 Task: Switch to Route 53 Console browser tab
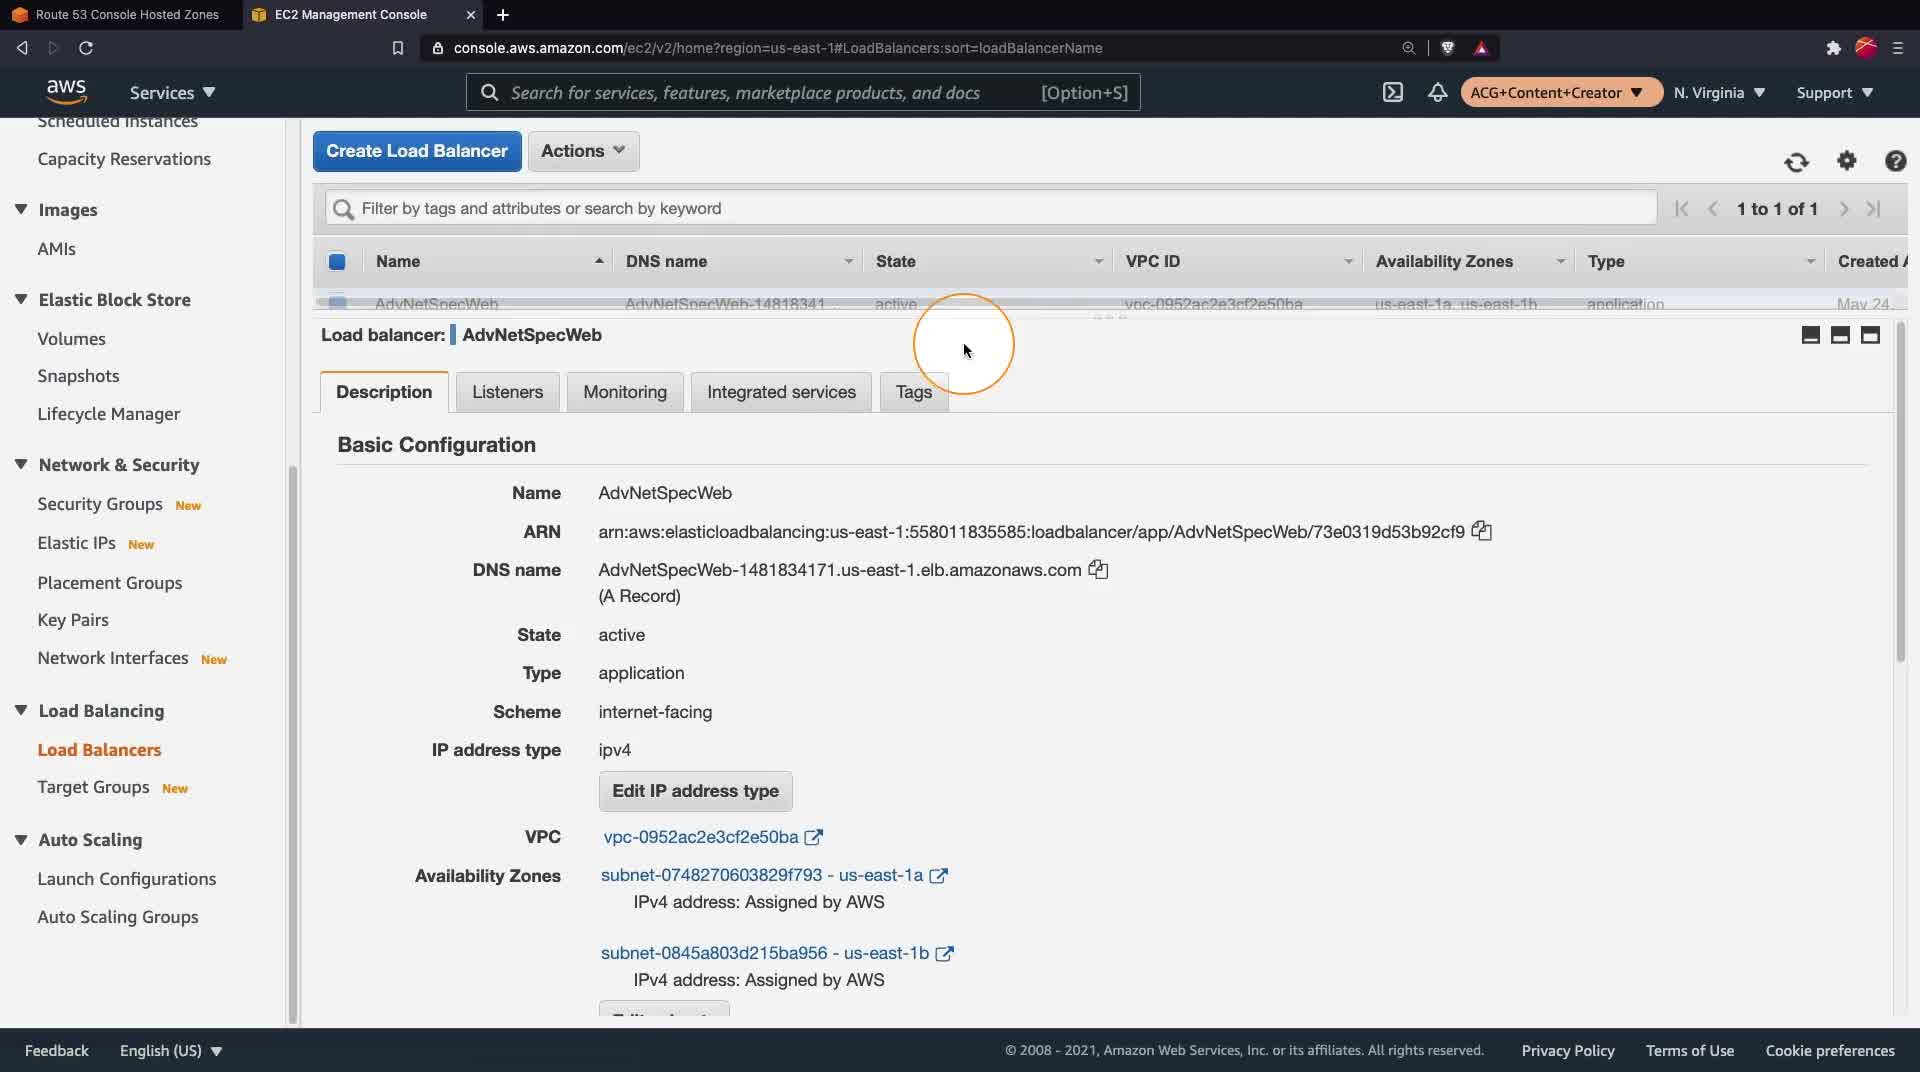coord(120,15)
